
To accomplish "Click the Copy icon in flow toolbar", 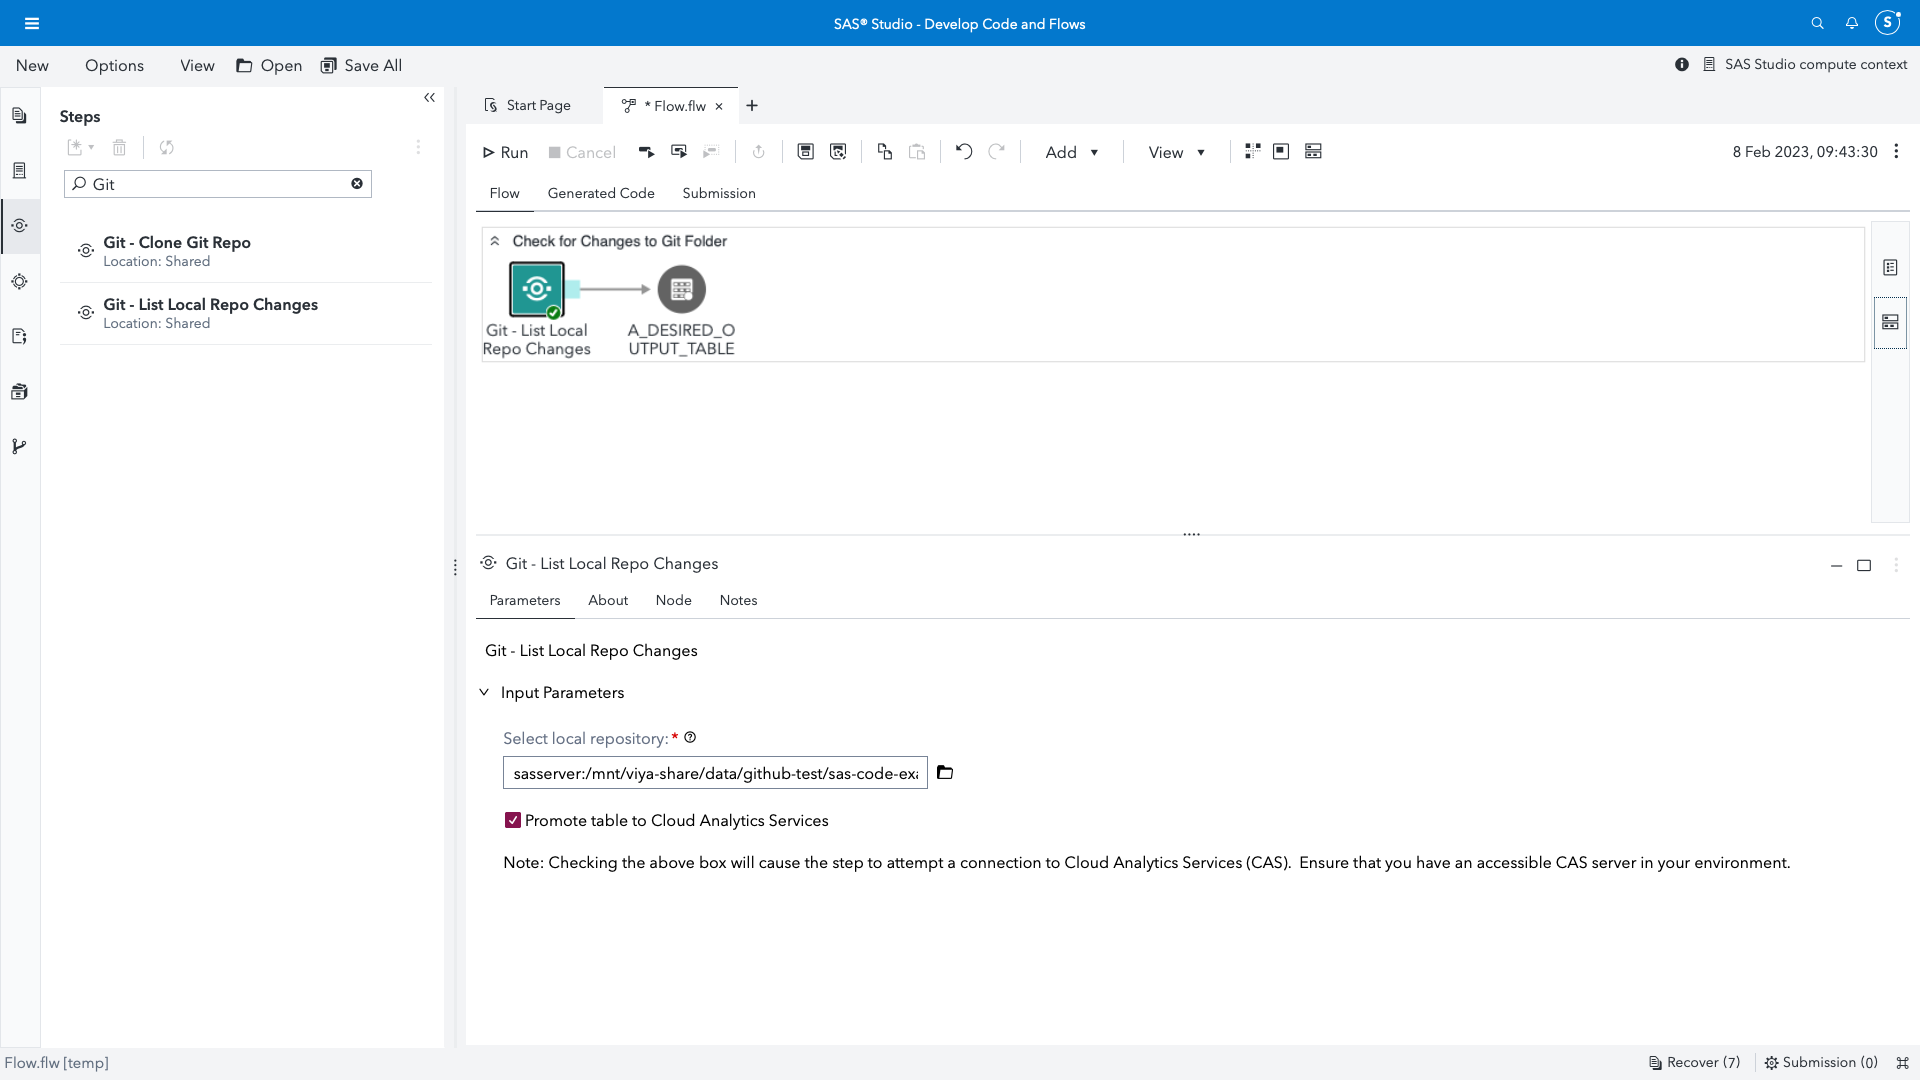I will coord(884,152).
